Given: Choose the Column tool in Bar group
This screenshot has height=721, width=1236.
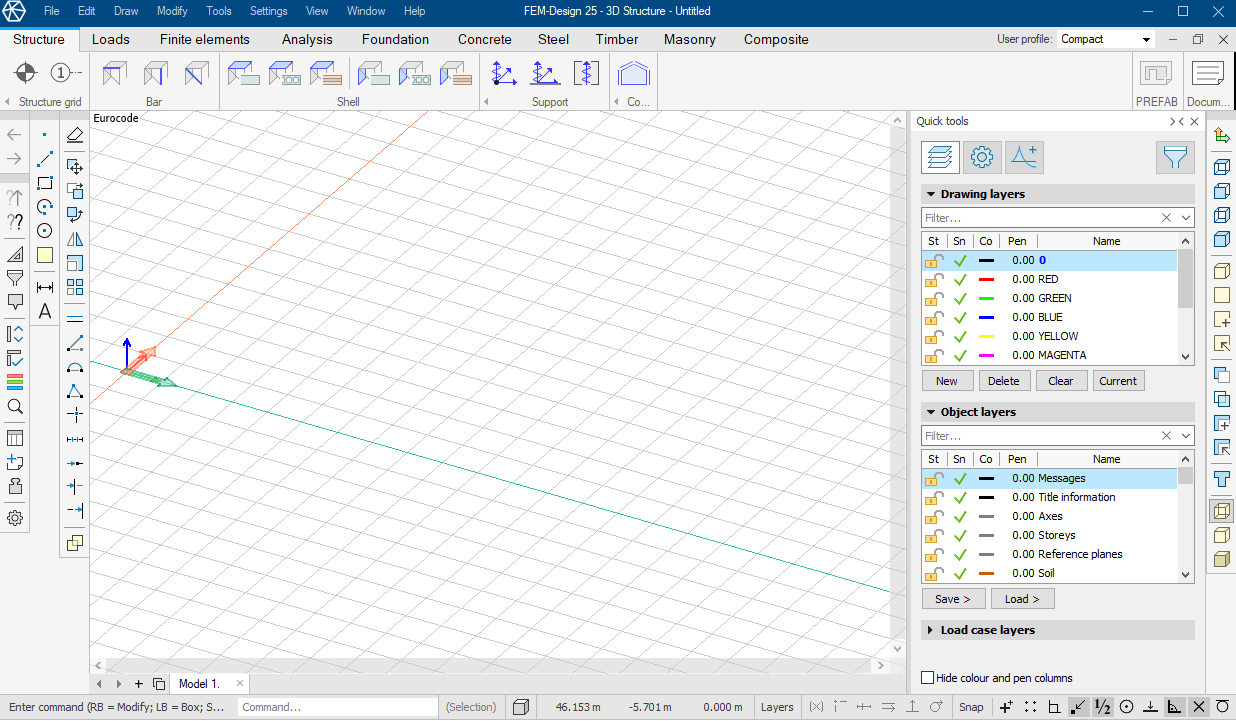Looking at the screenshot, I should pyautogui.click(x=155, y=73).
